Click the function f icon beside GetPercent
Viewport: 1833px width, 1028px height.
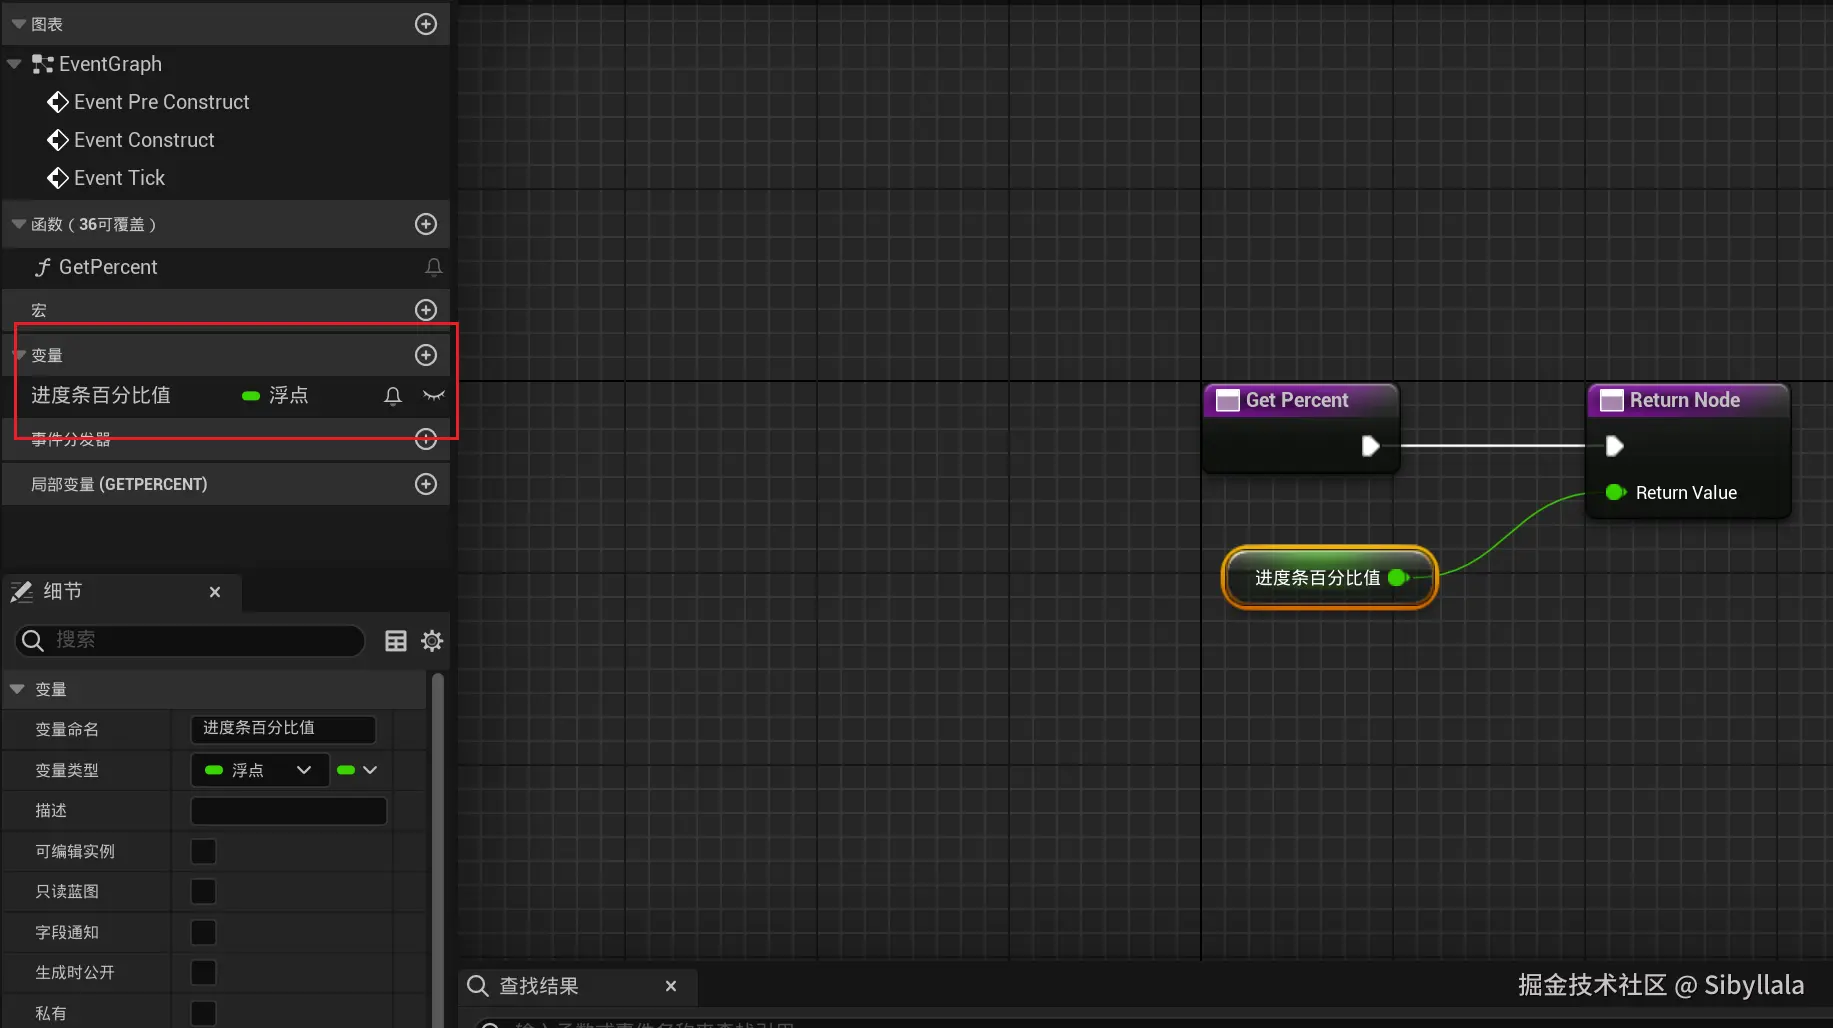pos(42,267)
